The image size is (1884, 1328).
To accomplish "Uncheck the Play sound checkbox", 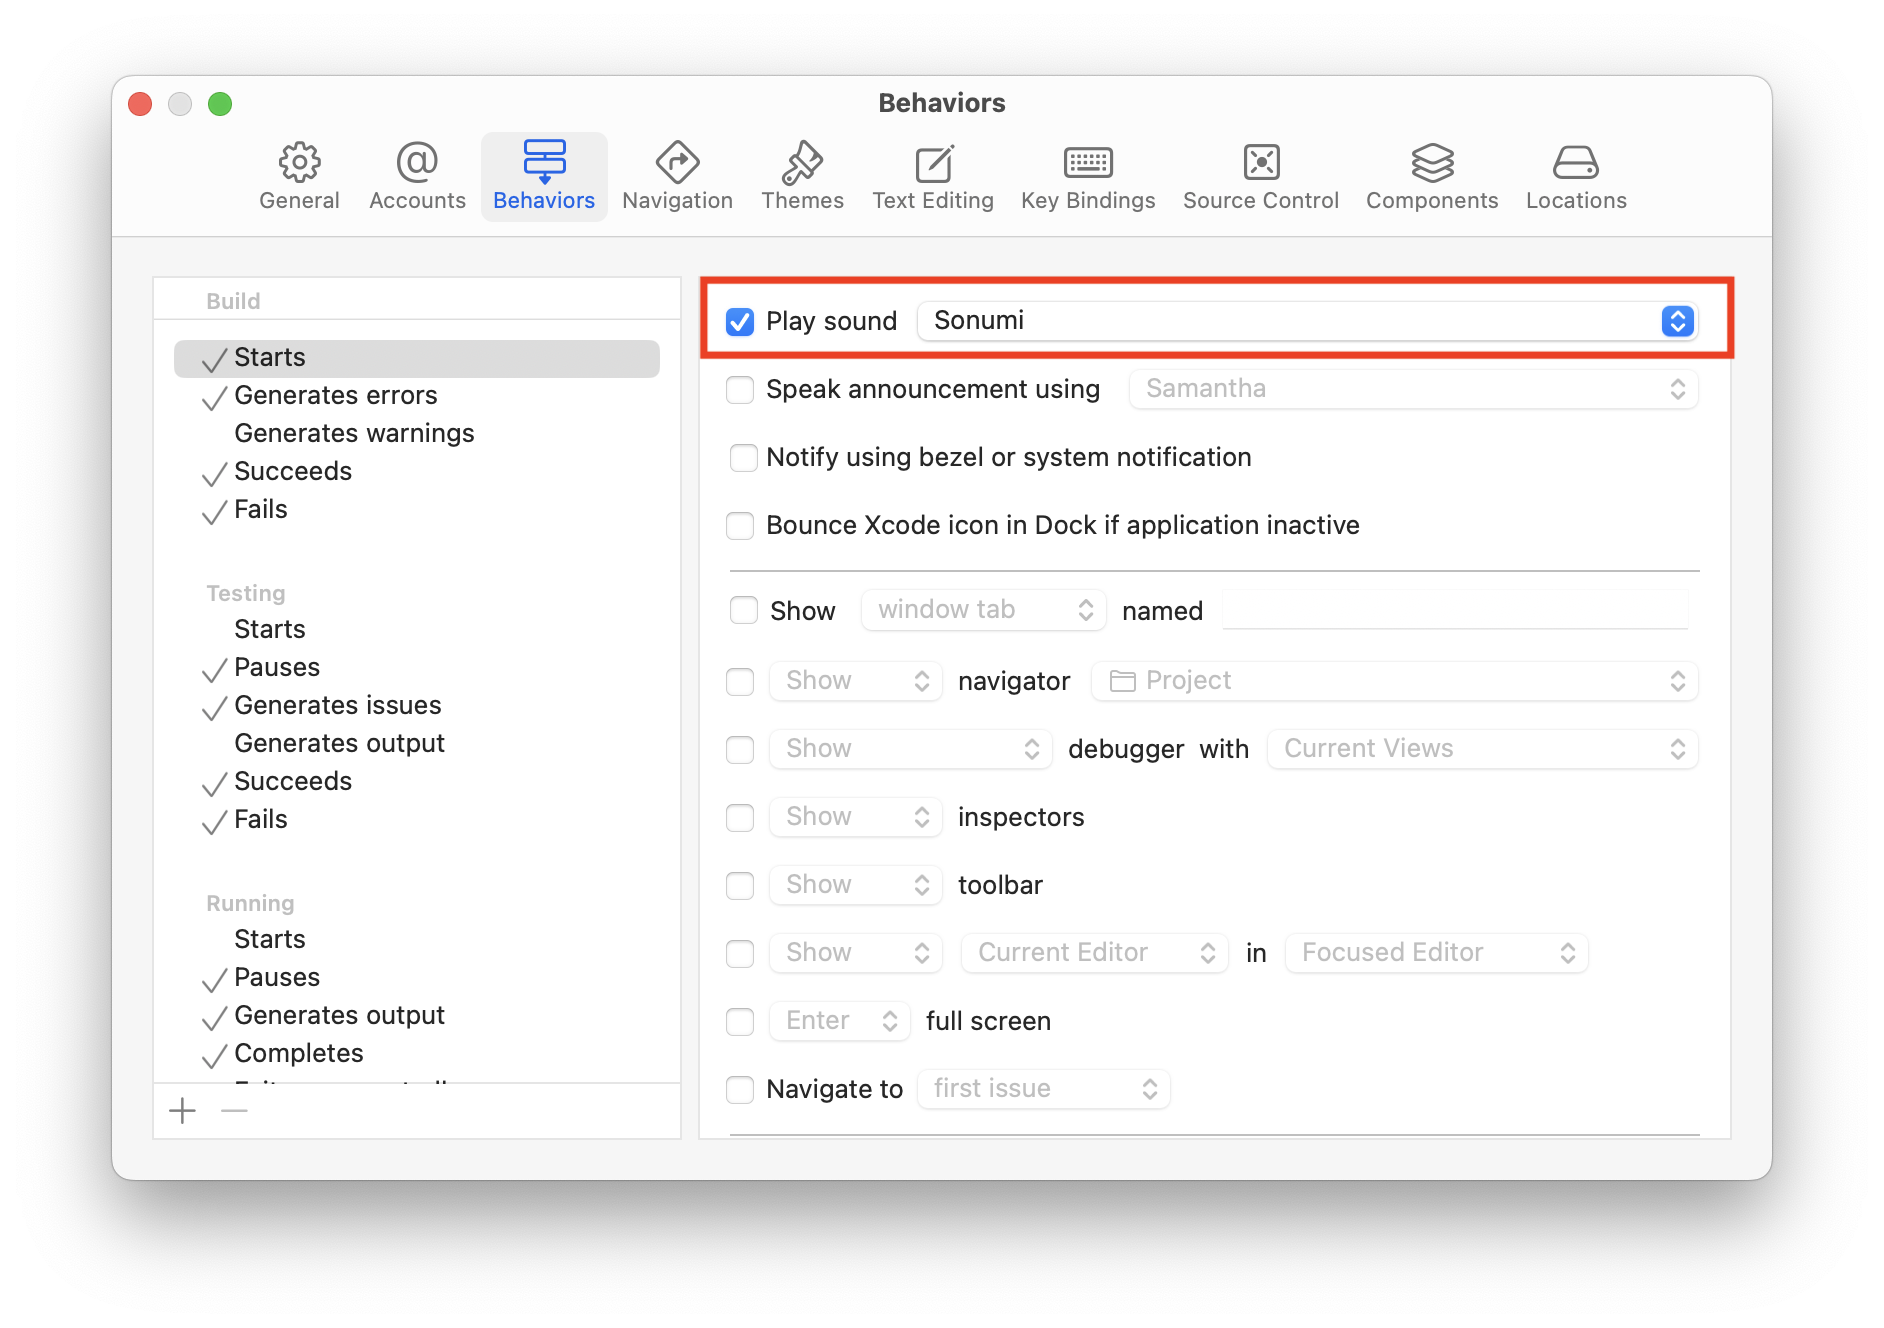I will click(740, 321).
